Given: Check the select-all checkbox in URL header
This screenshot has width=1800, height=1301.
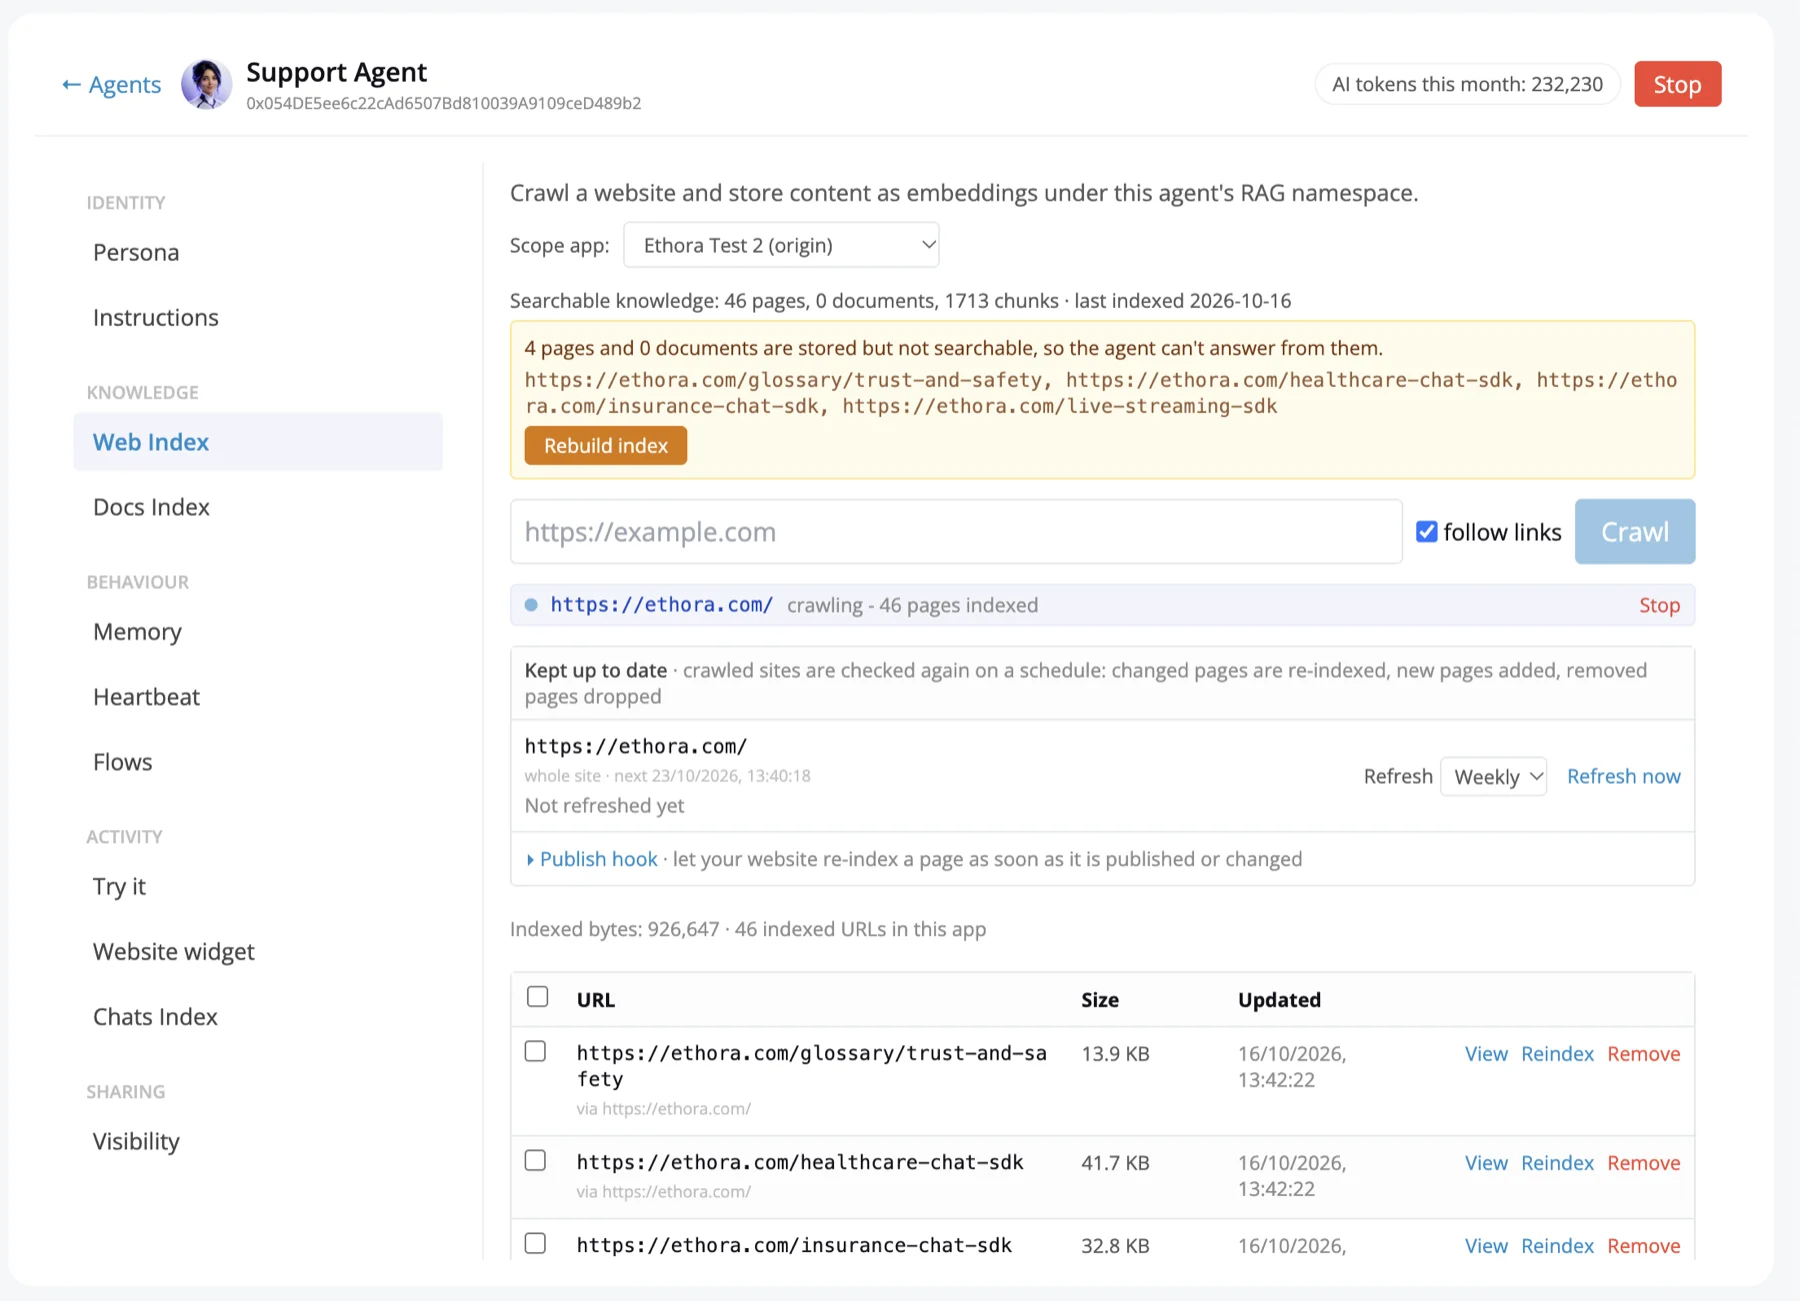Looking at the screenshot, I should [538, 997].
